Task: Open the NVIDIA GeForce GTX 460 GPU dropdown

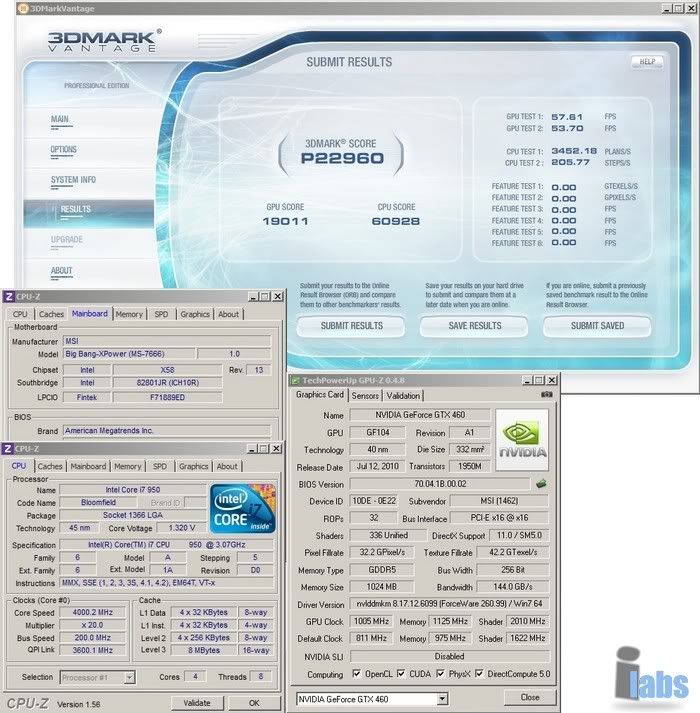Action: pyautogui.click(x=441, y=698)
